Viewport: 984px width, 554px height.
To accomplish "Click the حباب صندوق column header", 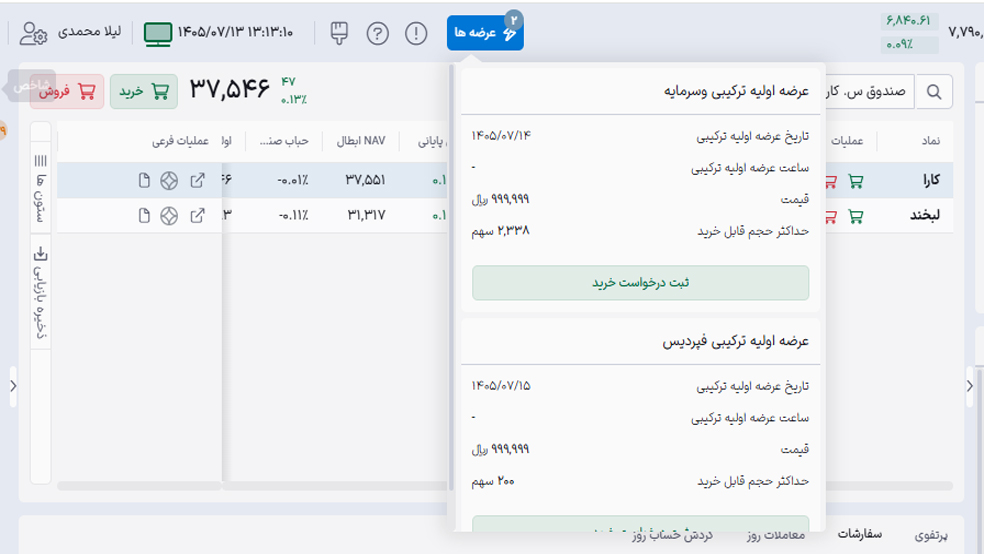I will pyautogui.click(x=284, y=141).
